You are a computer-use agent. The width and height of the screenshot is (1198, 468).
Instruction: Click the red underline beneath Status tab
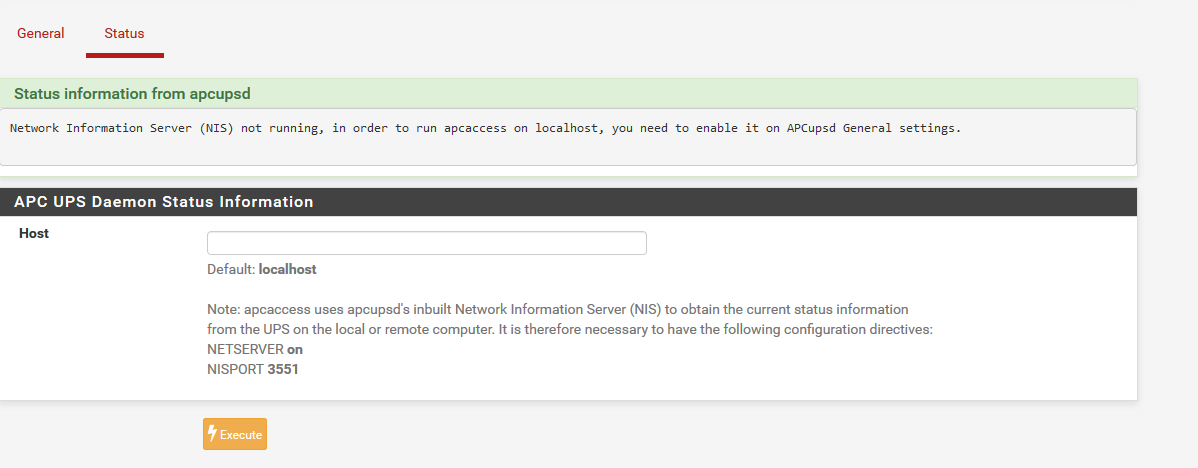pos(125,55)
